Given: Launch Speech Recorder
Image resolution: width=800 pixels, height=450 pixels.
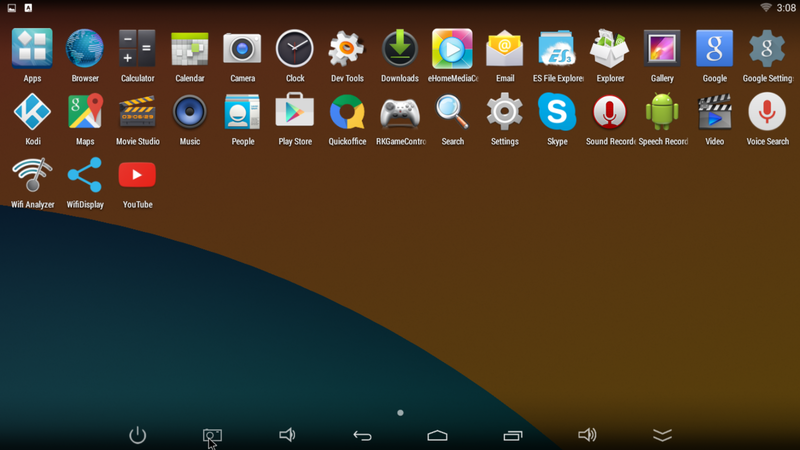Looking at the screenshot, I should coord(662,112).
